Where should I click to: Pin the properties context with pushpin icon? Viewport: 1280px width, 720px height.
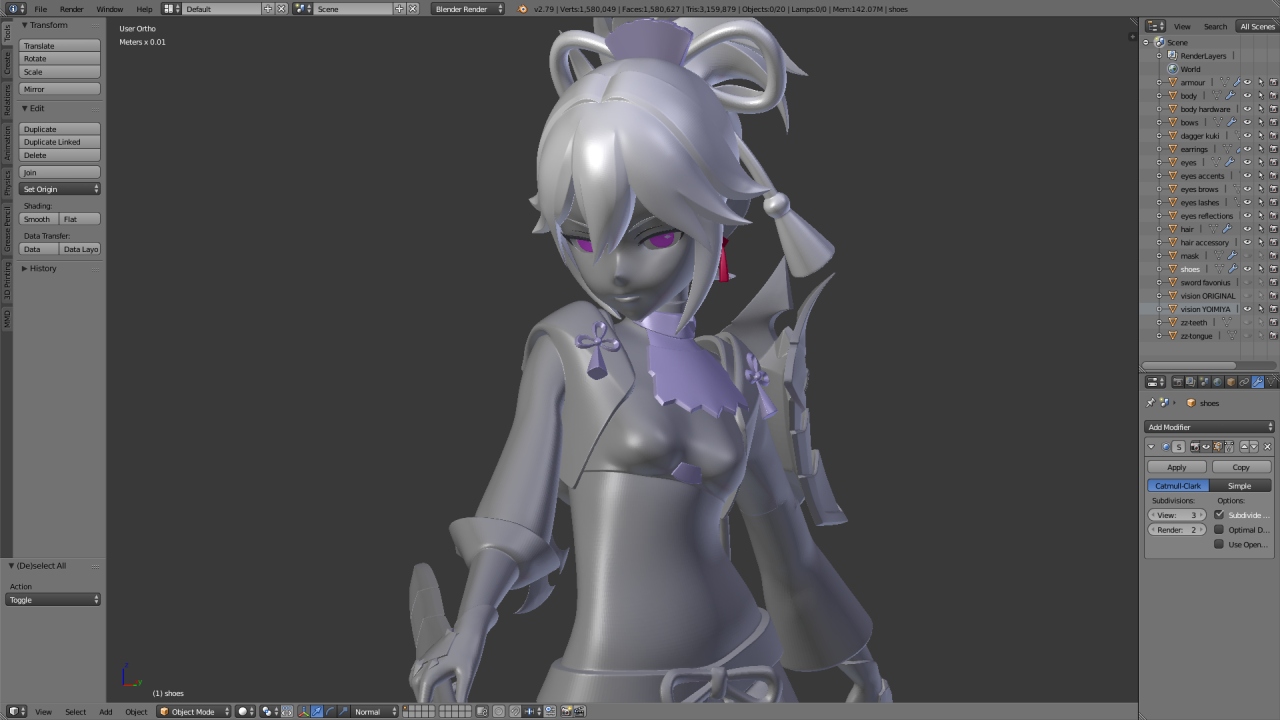(x=1150, y=403)
